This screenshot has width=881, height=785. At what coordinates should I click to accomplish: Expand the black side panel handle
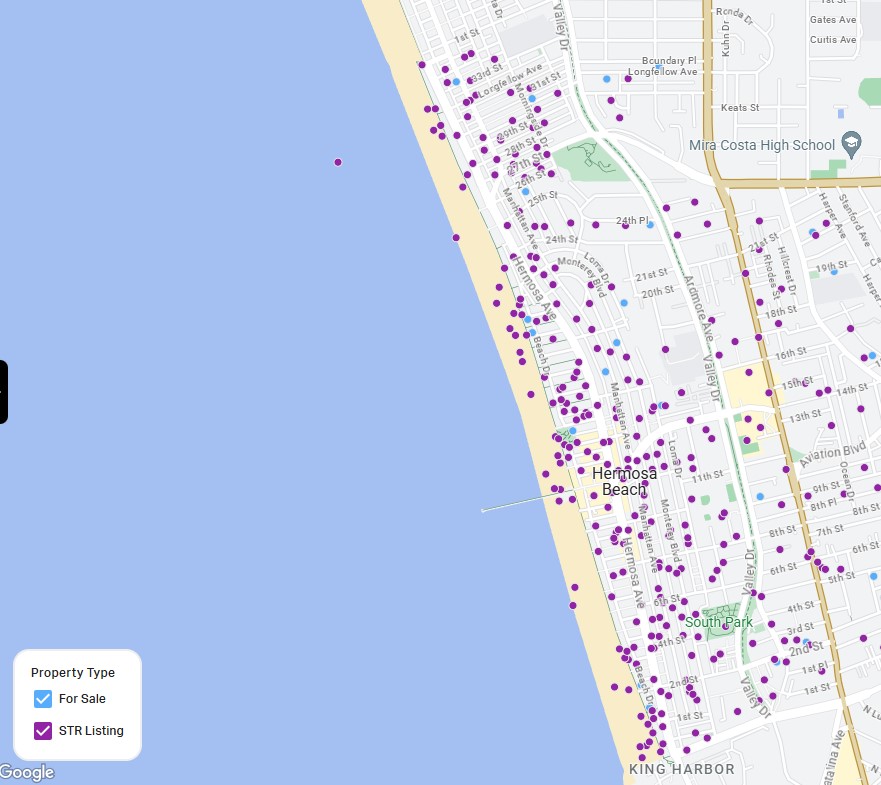(3, 392)
